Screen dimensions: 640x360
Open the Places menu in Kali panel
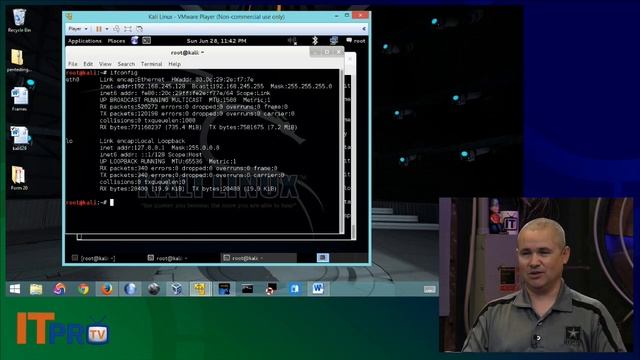[116, 41]
